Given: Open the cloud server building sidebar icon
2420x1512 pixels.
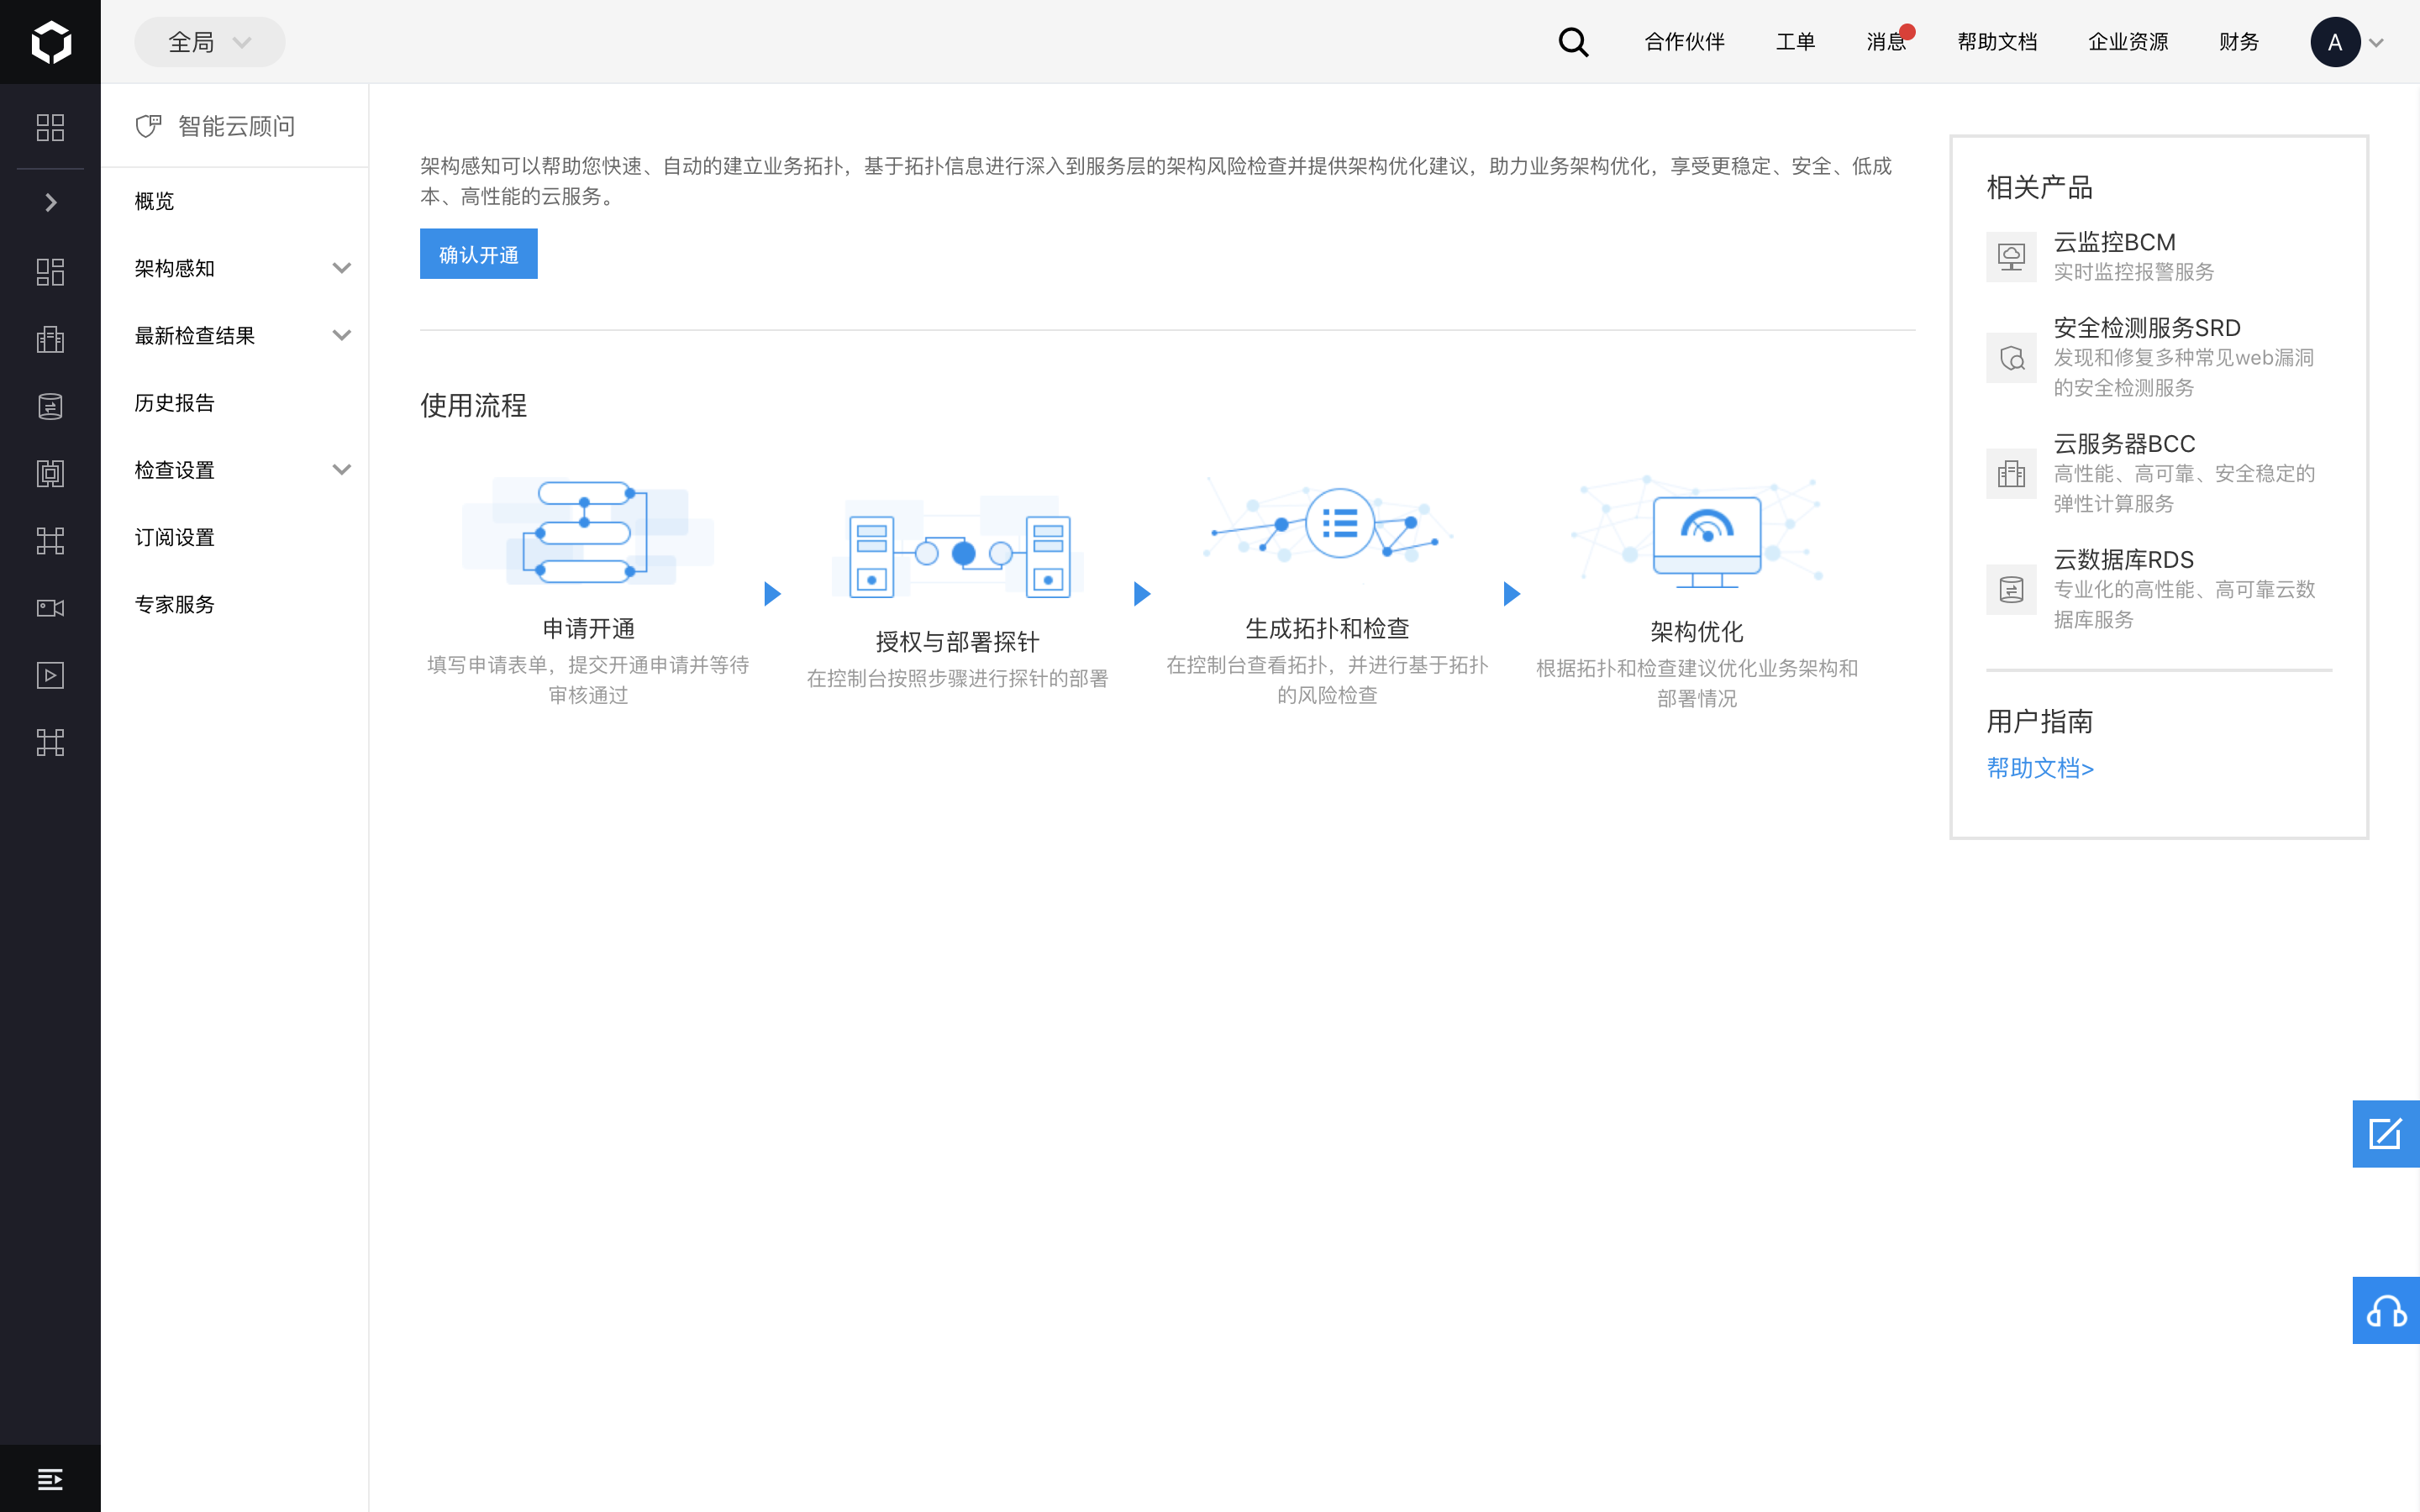Looking at the screenshot, I should click(50, 339).
